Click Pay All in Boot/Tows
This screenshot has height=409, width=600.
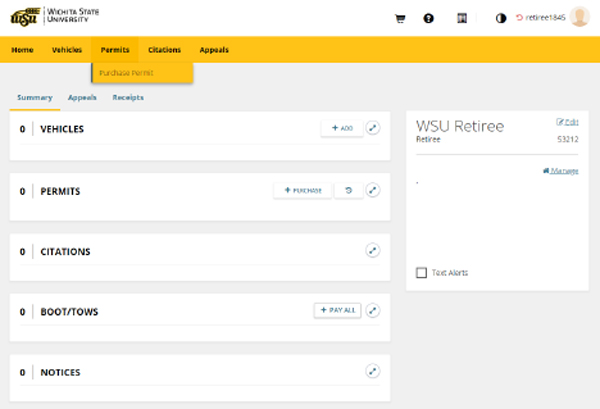pyautogui.click(x=338, y=310)
